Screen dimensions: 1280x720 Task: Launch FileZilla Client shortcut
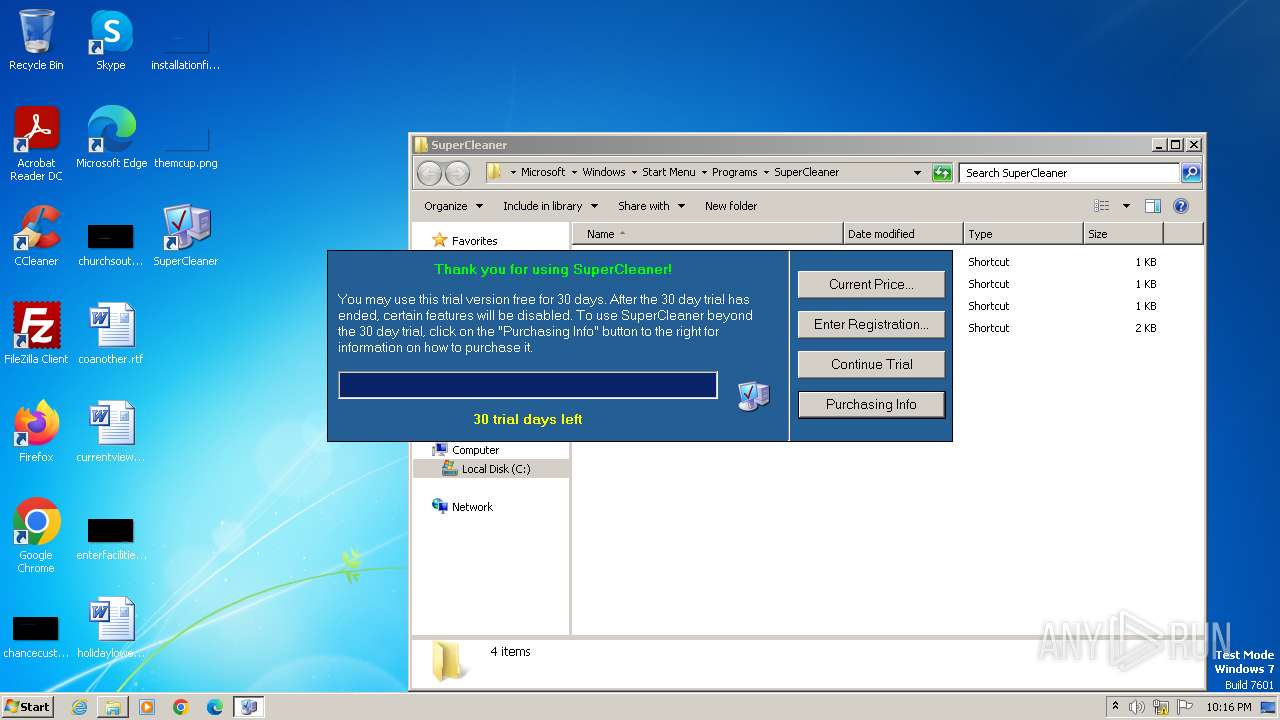coord(36,333)
